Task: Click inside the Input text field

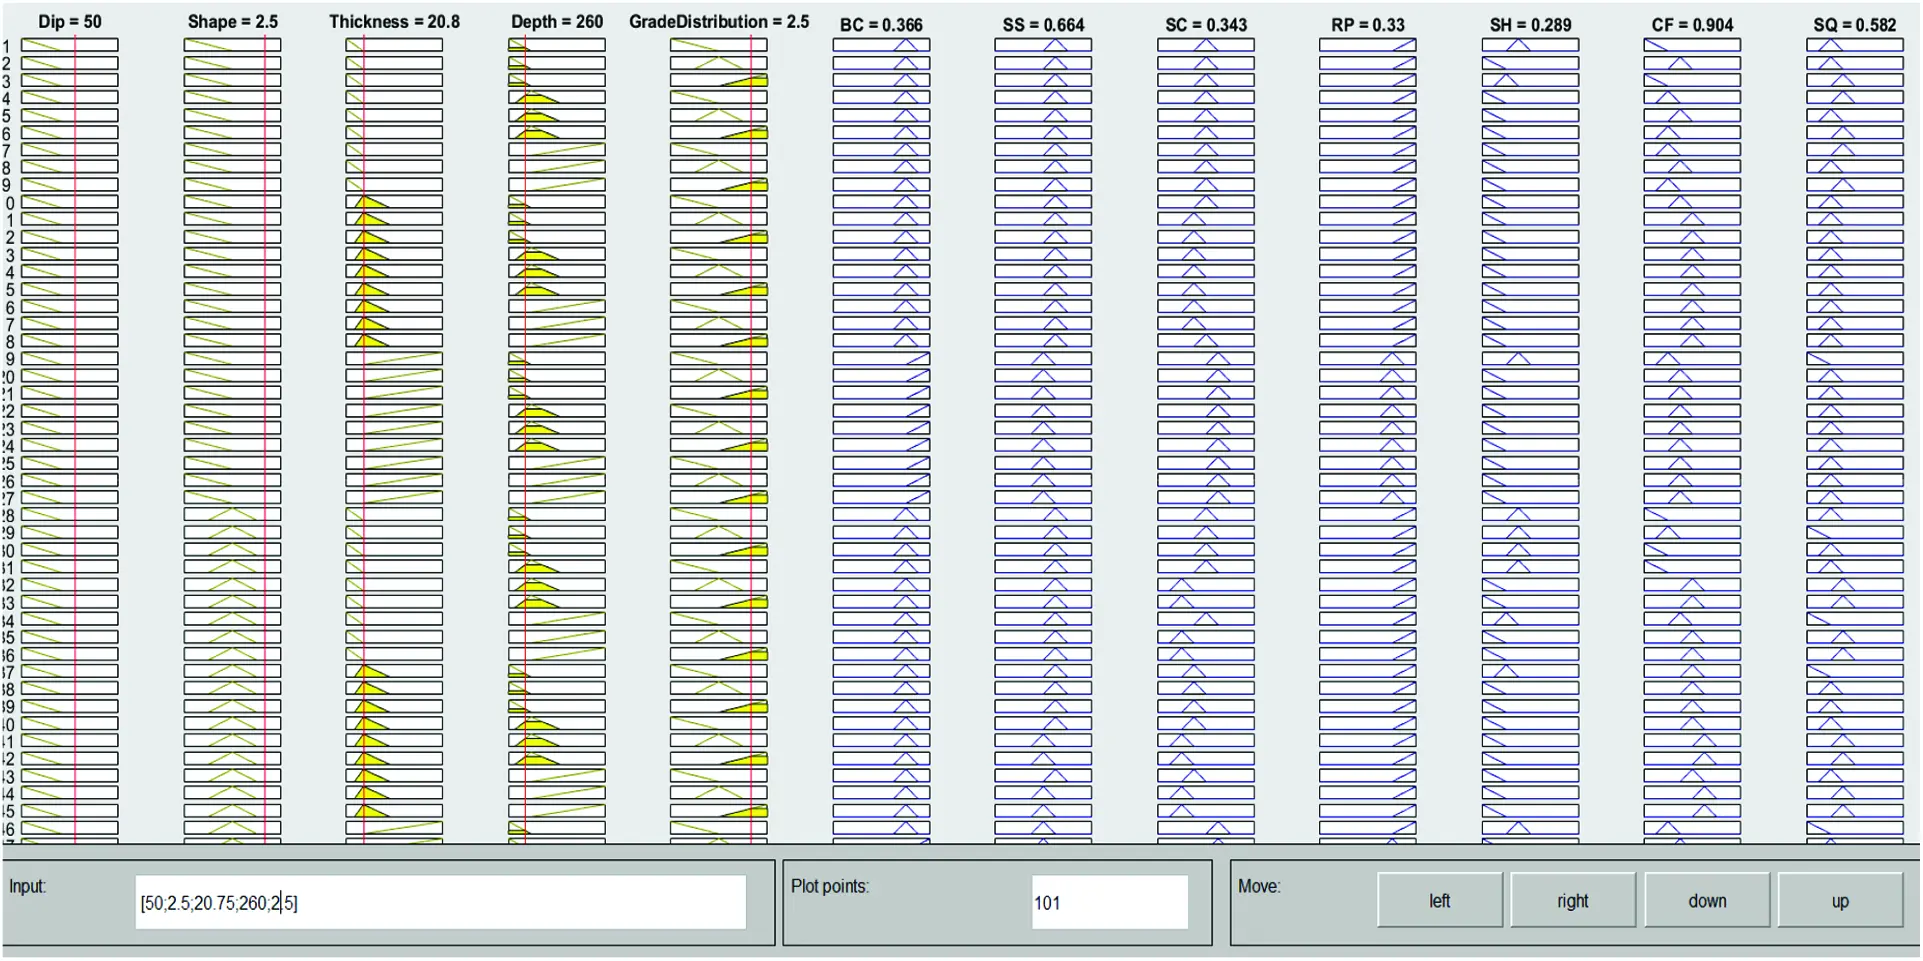Action: point(440,901)
